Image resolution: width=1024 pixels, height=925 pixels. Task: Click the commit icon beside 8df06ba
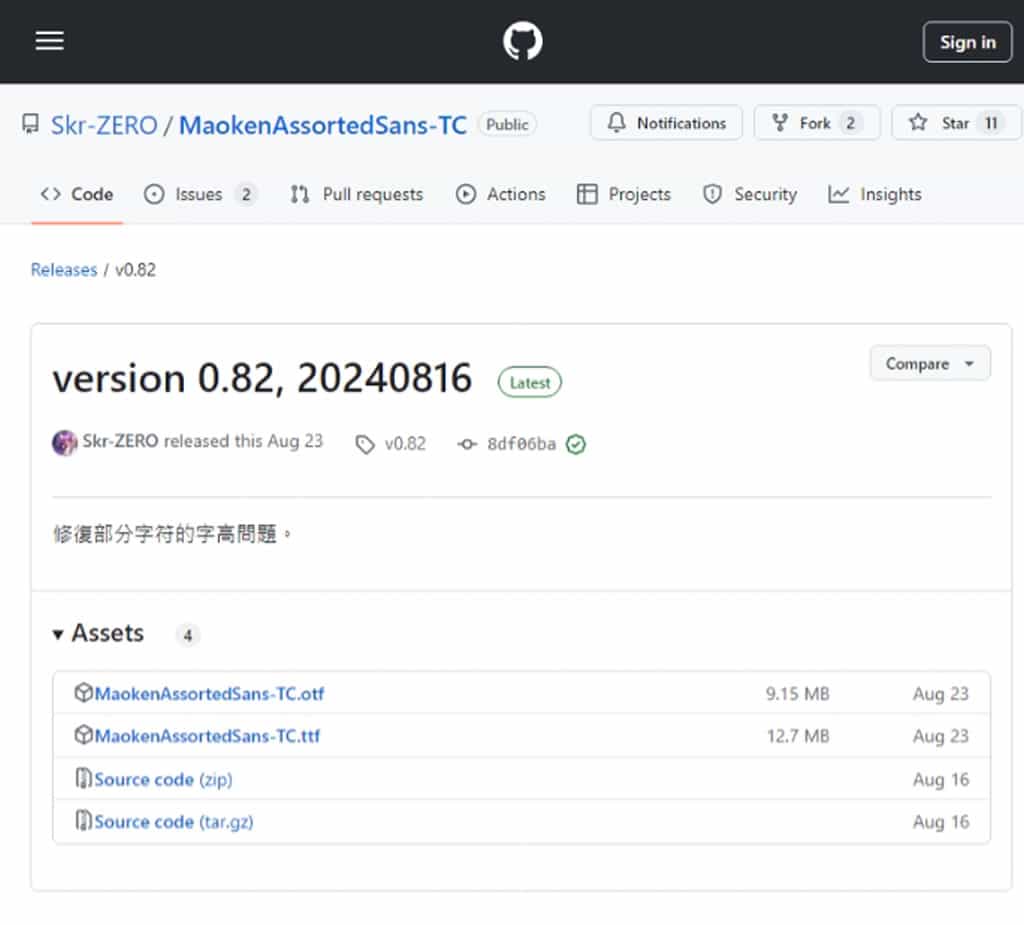click(x=467, y=444)
